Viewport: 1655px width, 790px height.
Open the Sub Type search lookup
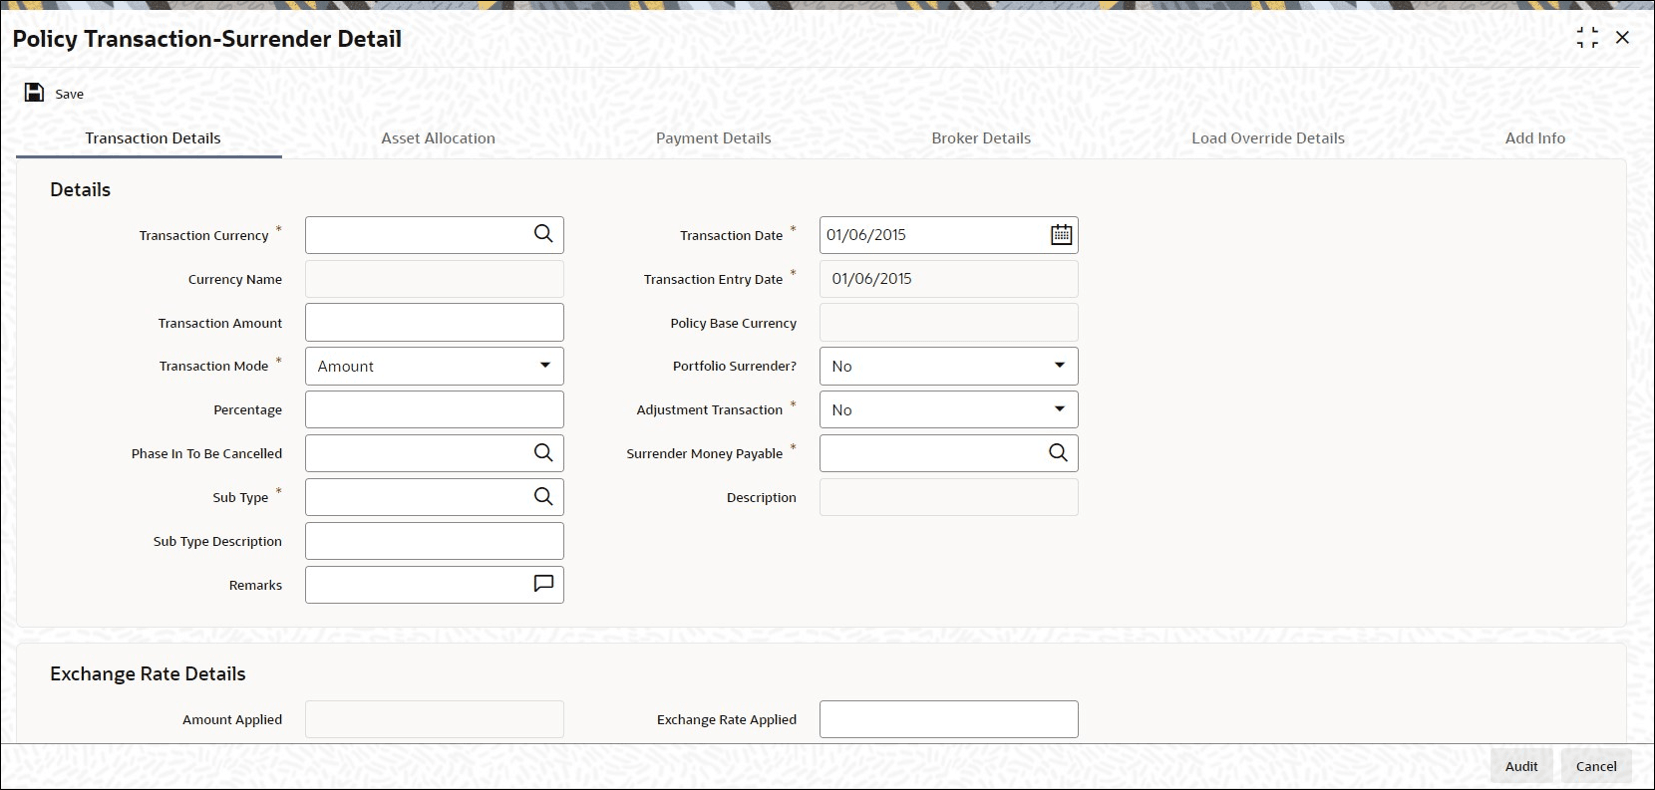click(543, 497)
